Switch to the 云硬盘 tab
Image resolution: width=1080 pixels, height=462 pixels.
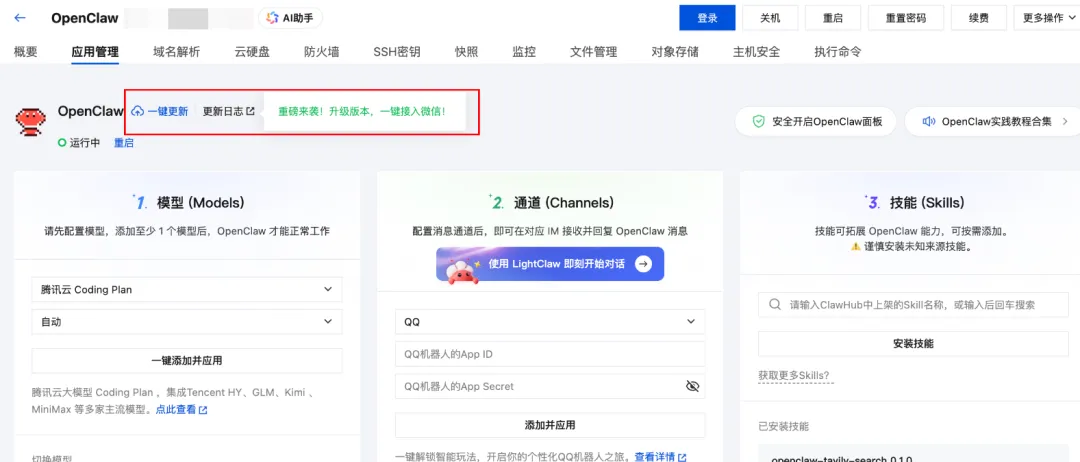252,52
